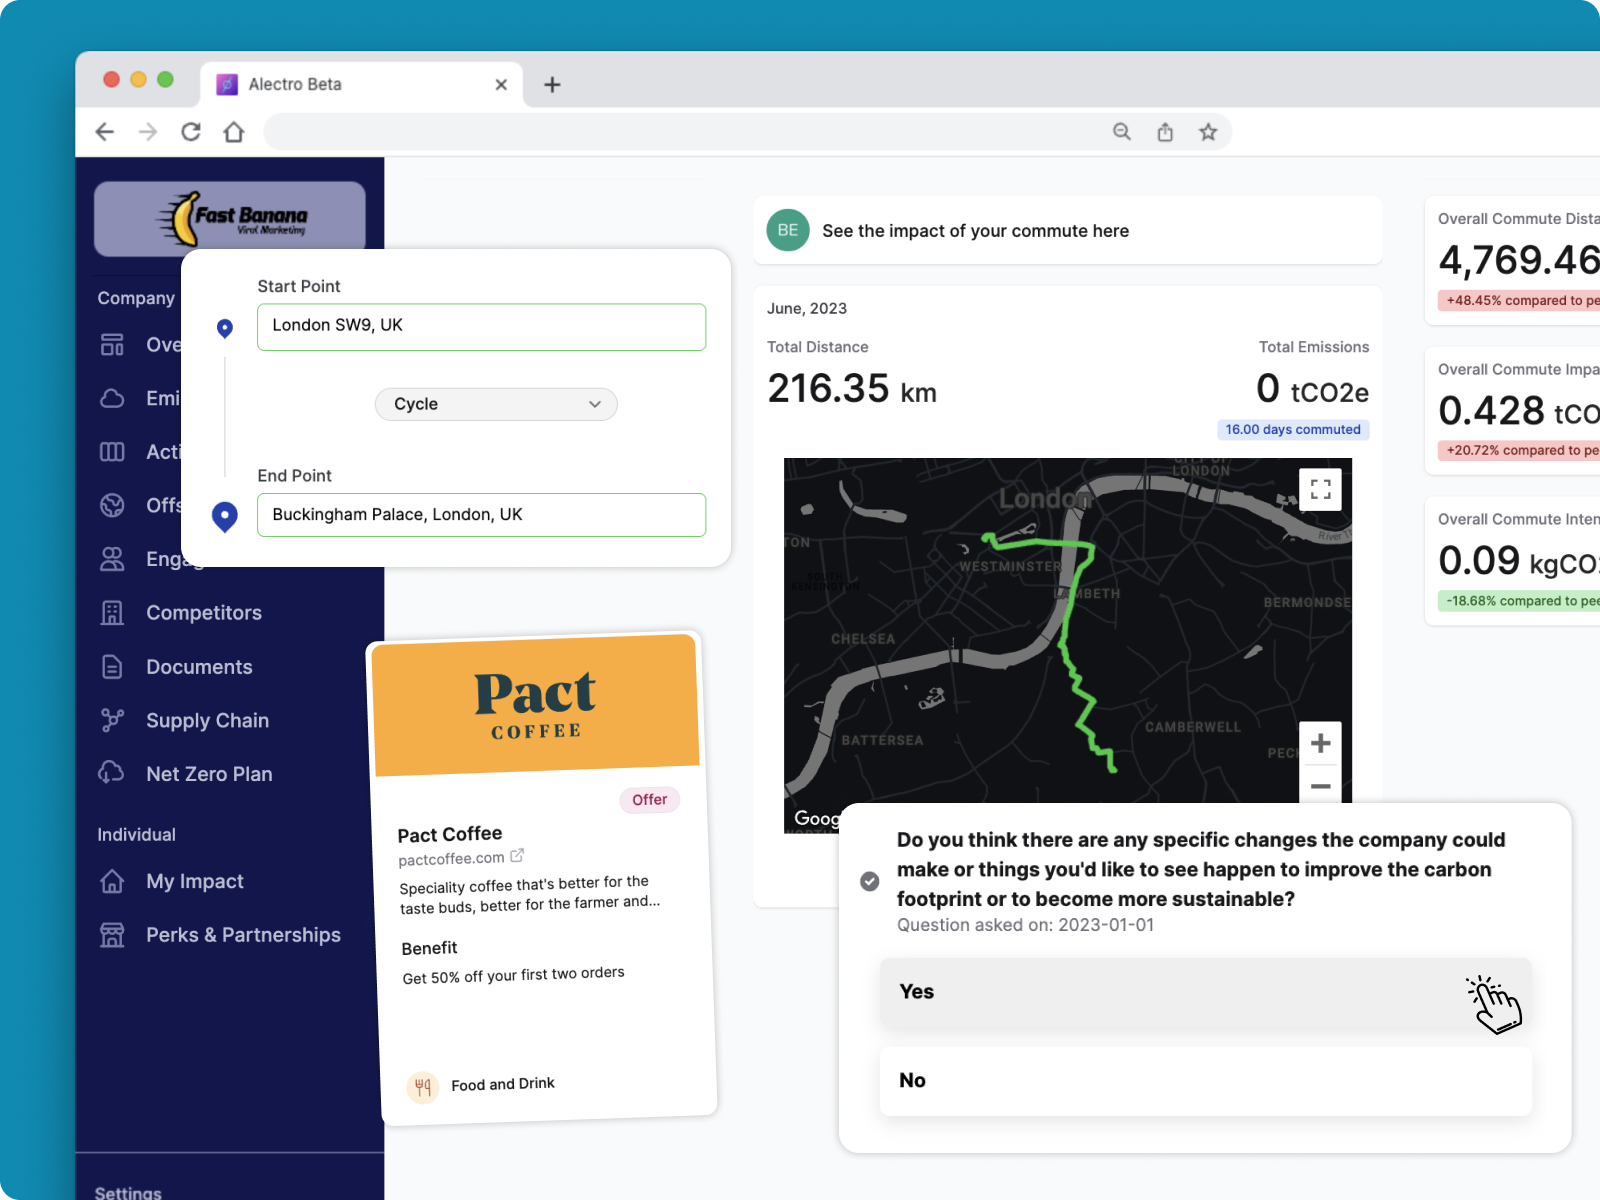Image resolution: width=1600 pixels, height=1200 pixels.
Task: Click the 16.00 days commuted badge
Action: [x=1293, y=429]
